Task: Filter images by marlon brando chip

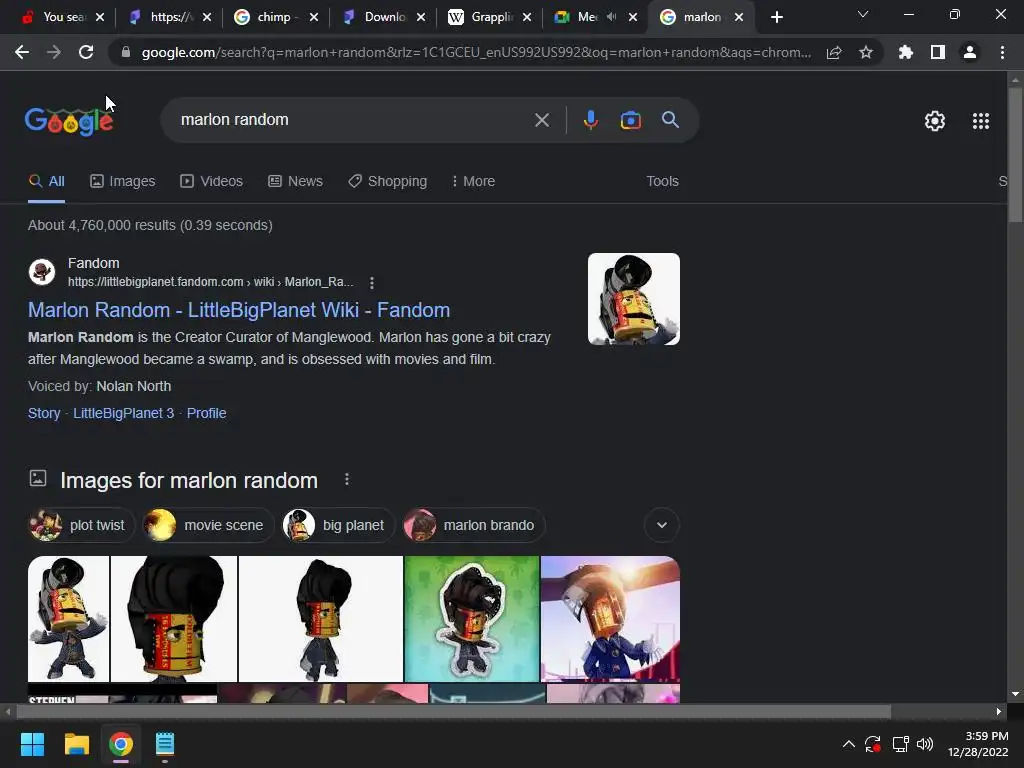Action: pos(473,525)
